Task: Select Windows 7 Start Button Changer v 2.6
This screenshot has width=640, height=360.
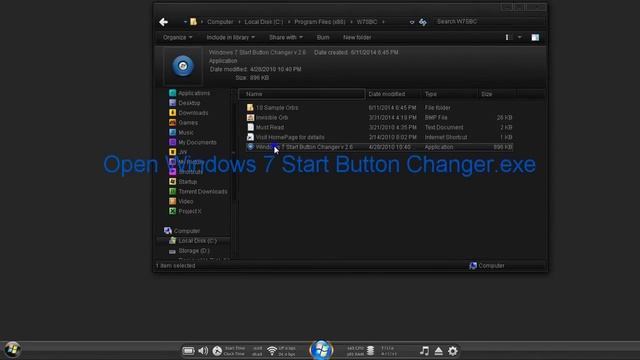Action: [x=304, y=147]
